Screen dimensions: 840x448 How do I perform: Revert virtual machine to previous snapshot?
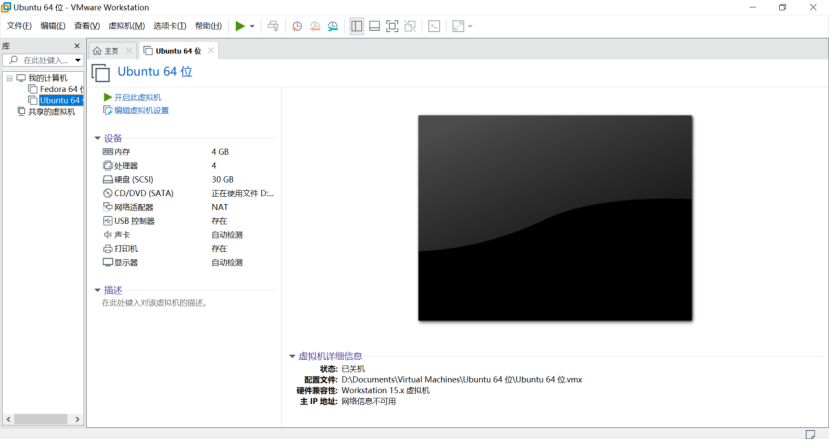click(315, 26)
